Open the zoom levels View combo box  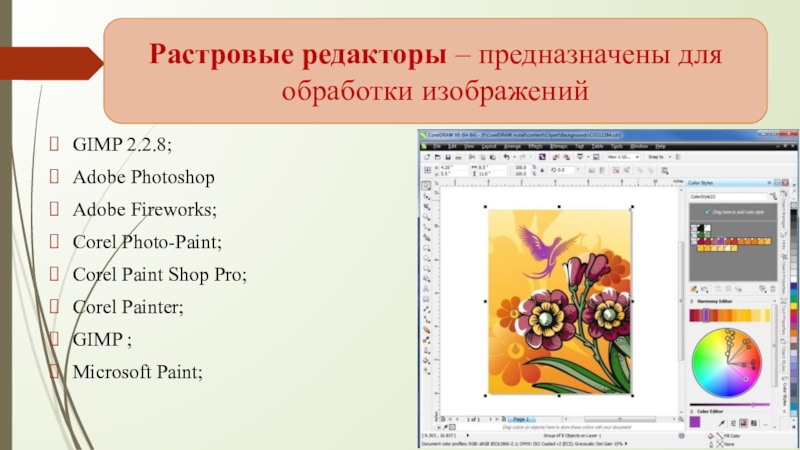622,157
